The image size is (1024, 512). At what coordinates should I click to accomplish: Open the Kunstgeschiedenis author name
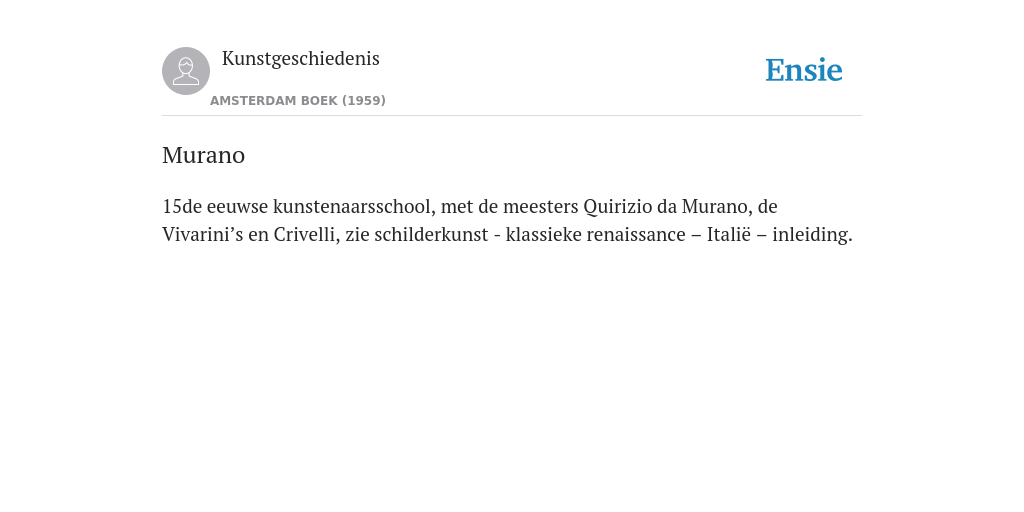(300, 59)
